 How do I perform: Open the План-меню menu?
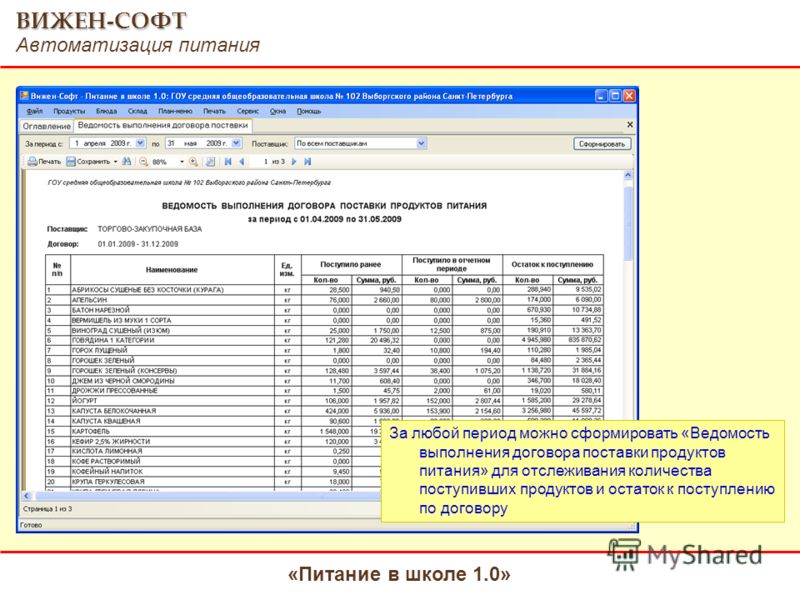pos(175,111)
